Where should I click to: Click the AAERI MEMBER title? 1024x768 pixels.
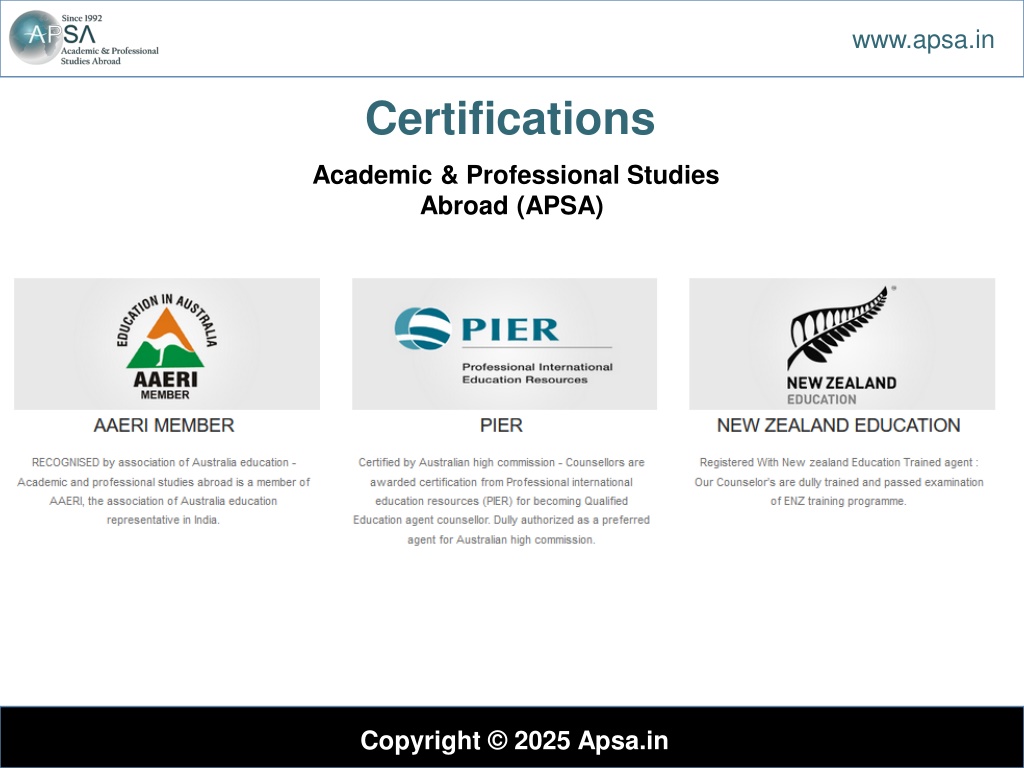pos(164,425)
